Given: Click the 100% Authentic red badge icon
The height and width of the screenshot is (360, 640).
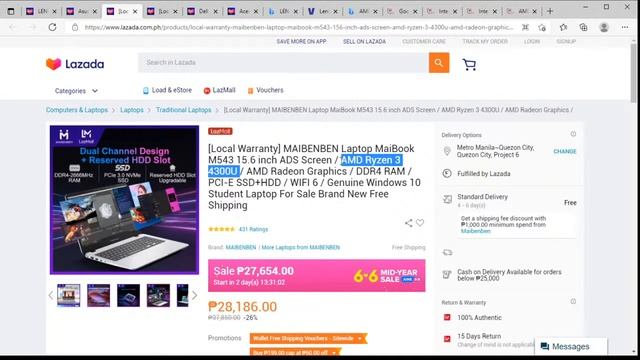Looking at the screenshot, I should pyautogui.click(x=447, y=317).
